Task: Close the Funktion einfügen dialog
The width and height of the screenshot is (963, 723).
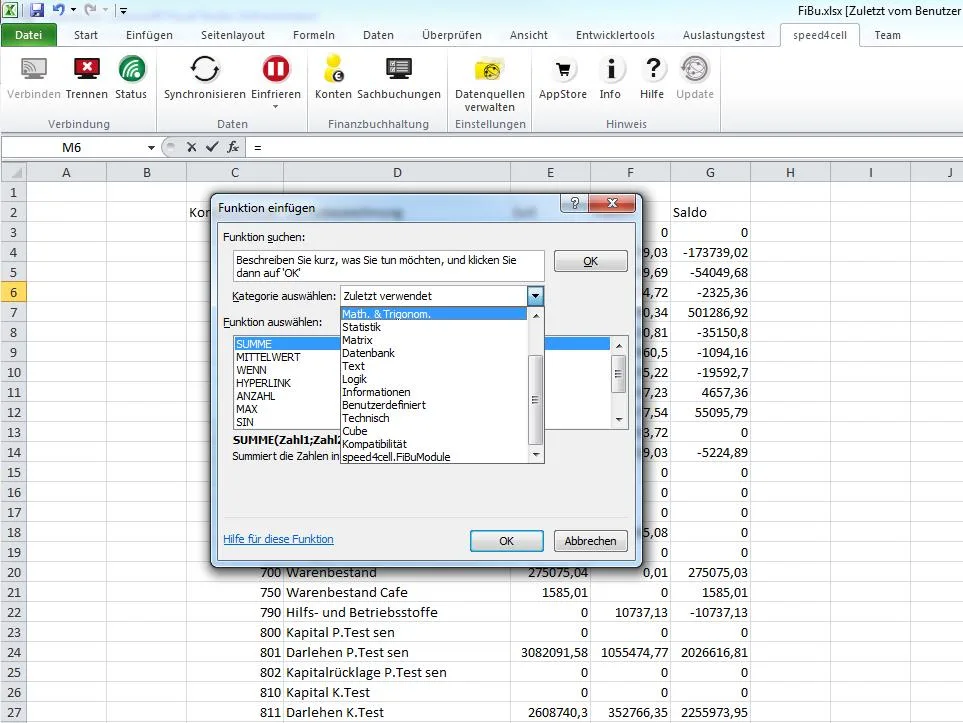Action: [x=612, y=203]
